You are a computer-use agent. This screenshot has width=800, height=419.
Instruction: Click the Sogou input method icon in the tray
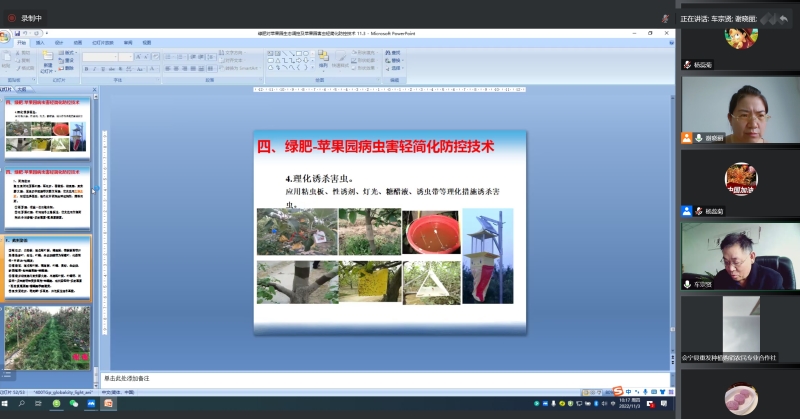click(x=618, y=391)
